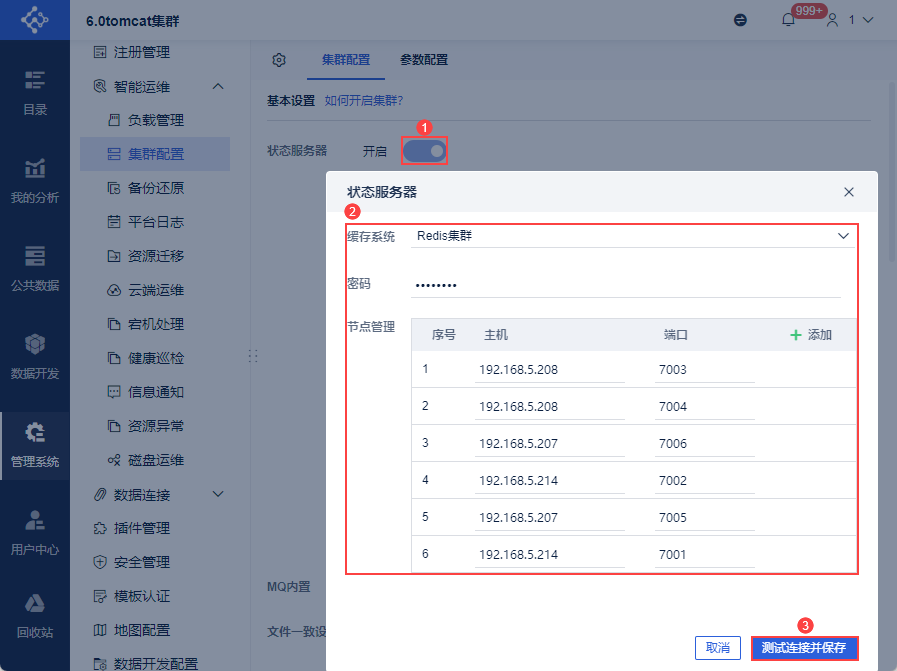This screenshot has width=897, height=671.
Task: Edit port field showing 7006
Action: (705, 443)
